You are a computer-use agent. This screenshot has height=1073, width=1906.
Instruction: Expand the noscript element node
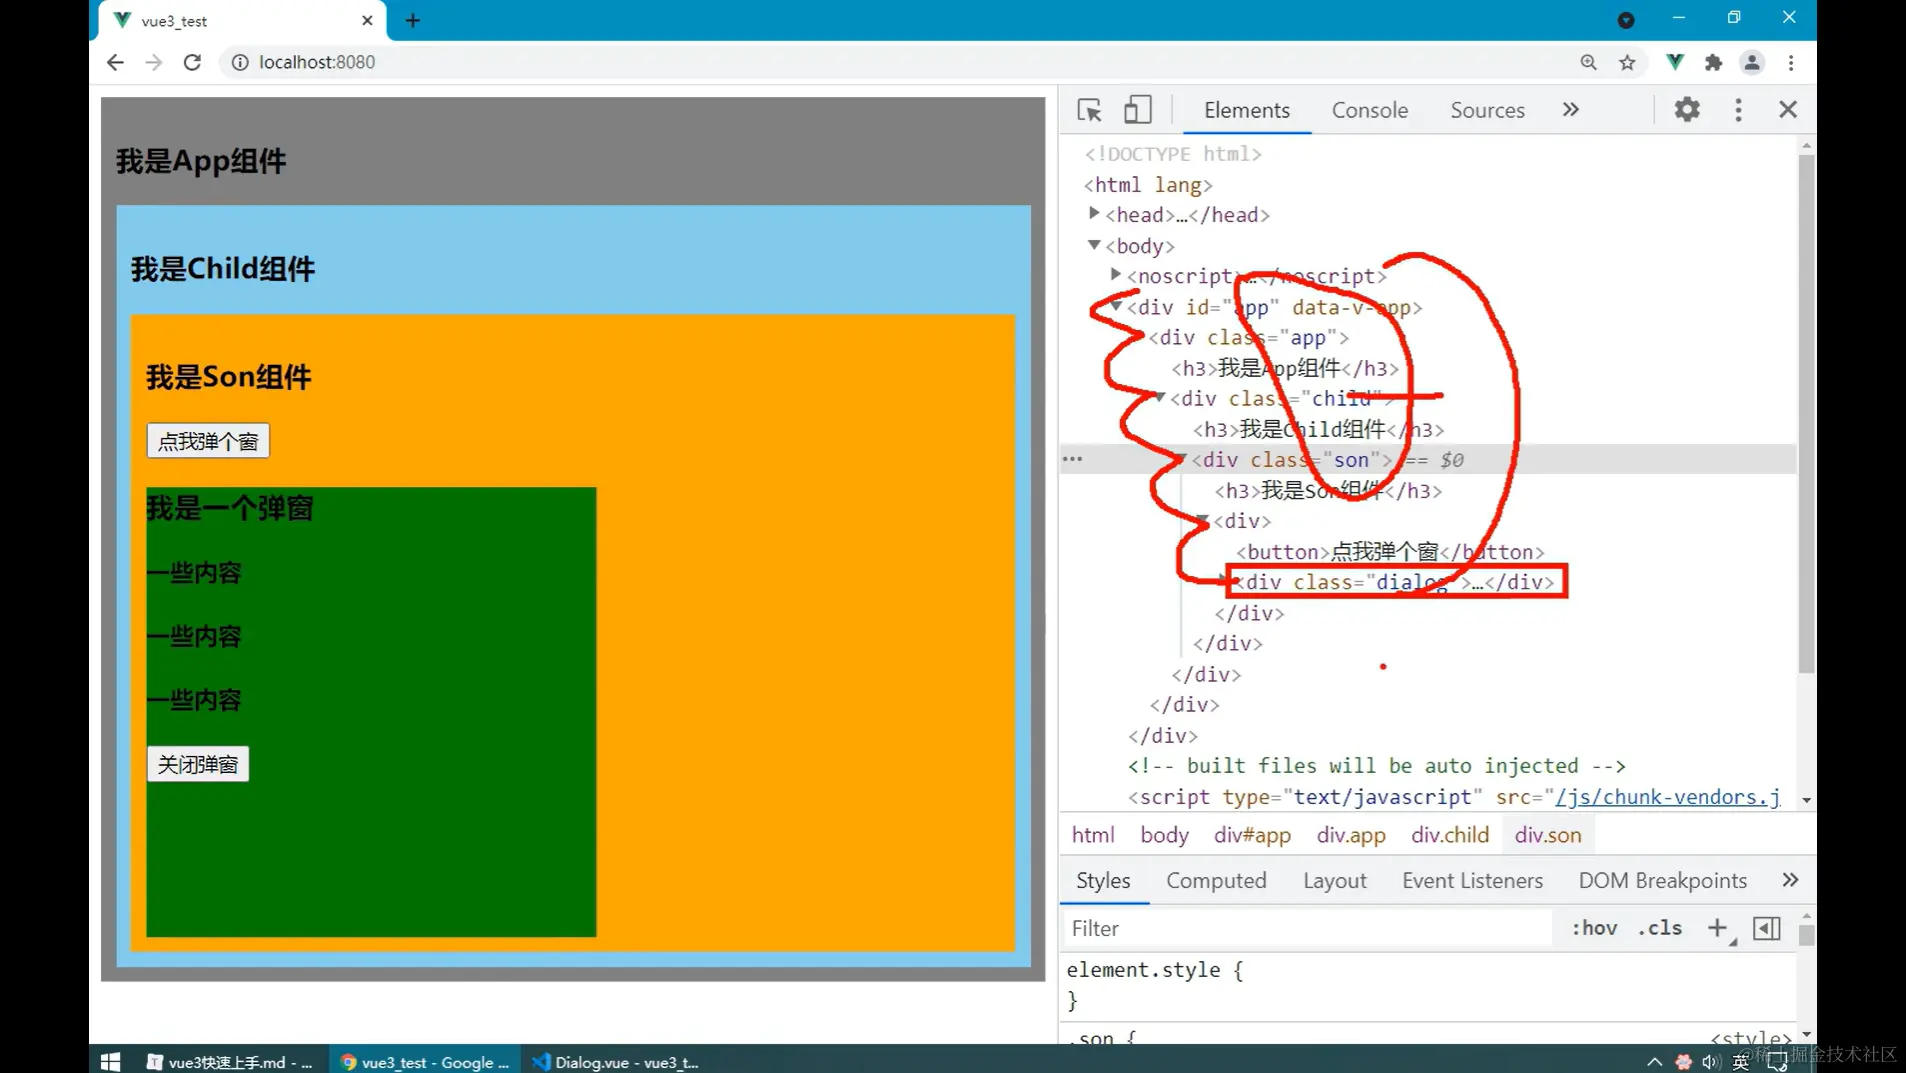tap(1116, 275)
